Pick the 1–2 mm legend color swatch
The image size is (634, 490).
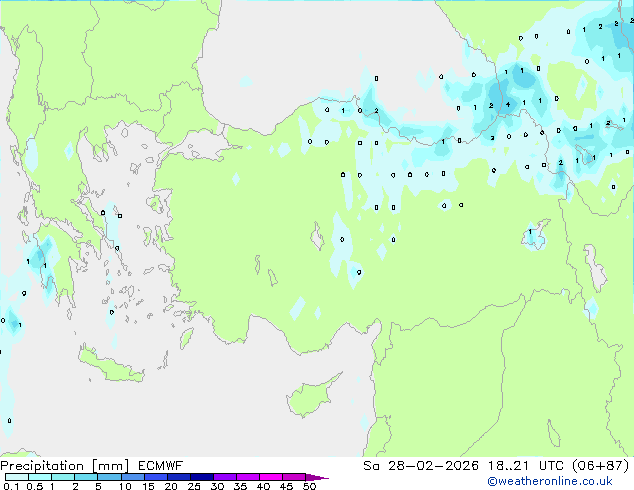[63, 477]
